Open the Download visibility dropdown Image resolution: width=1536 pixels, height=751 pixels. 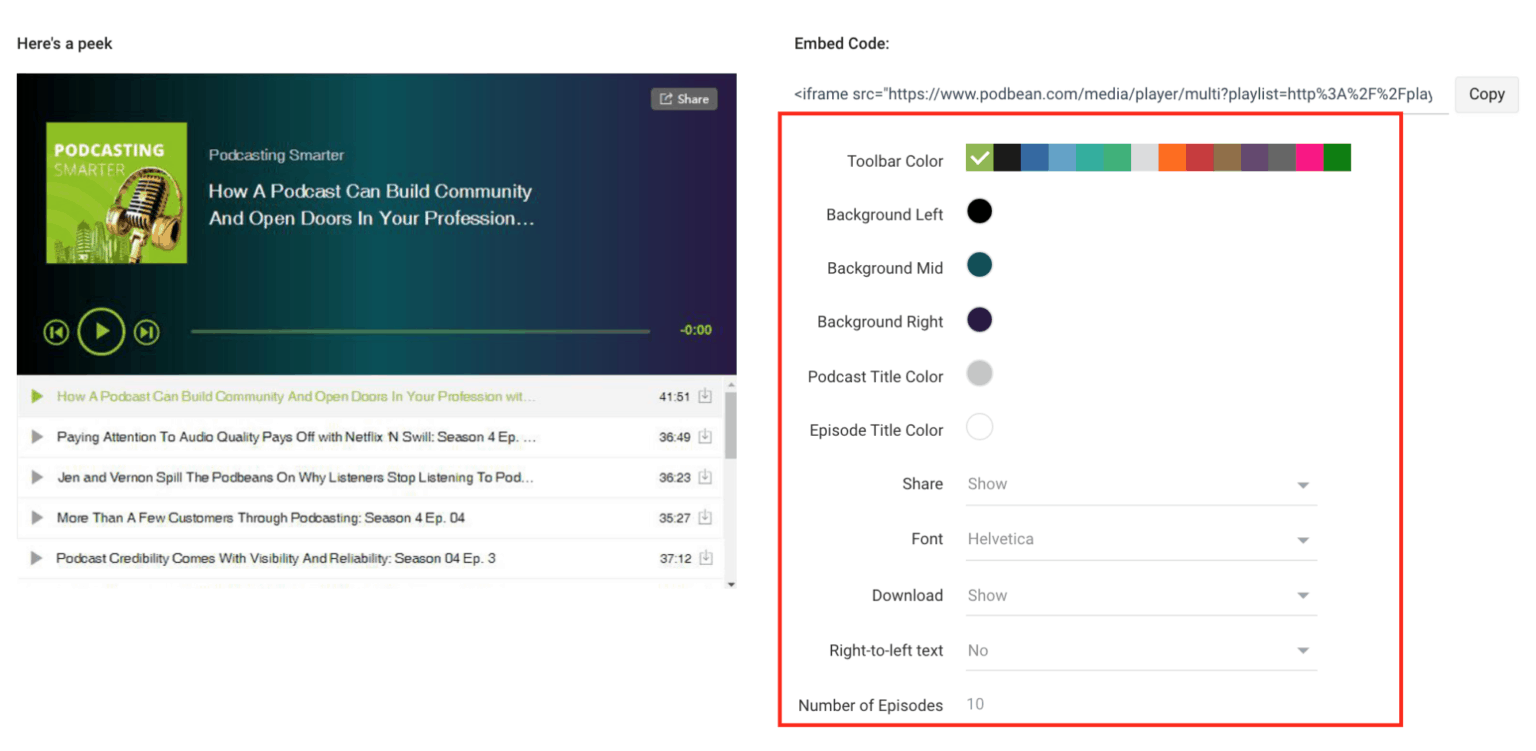pyautogui.click(x=1140, y=595)
